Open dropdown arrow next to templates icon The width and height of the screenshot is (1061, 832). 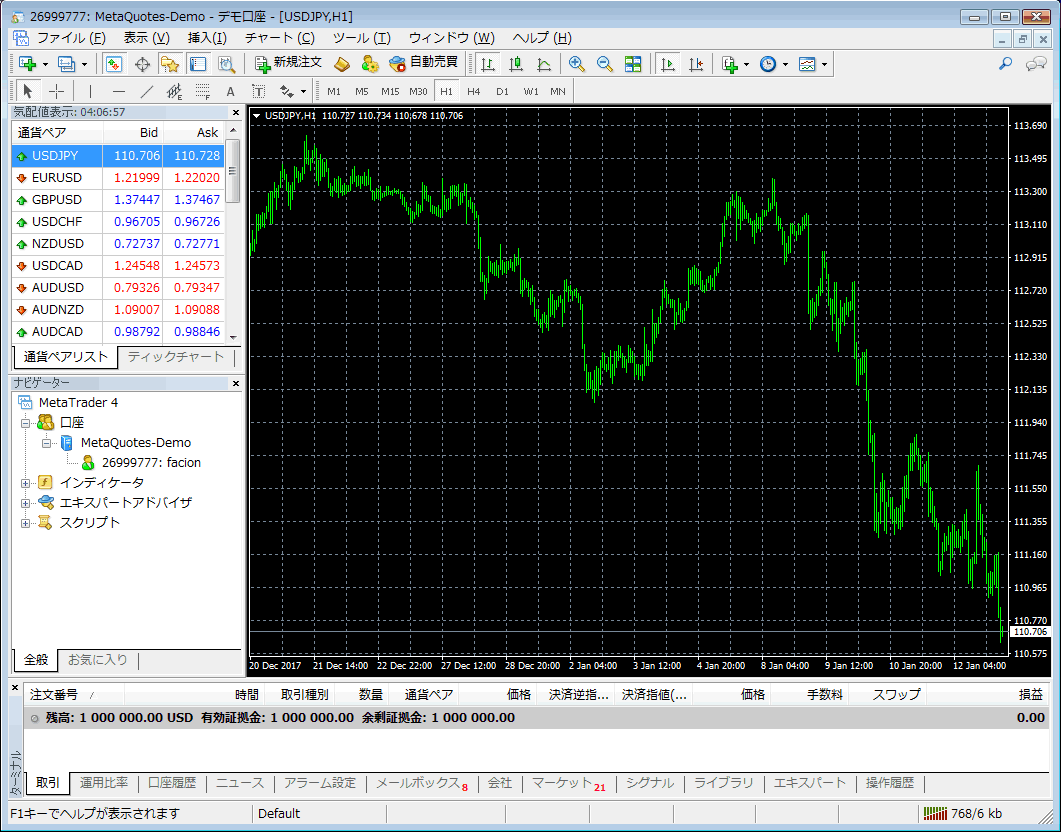tap(825, 65)
